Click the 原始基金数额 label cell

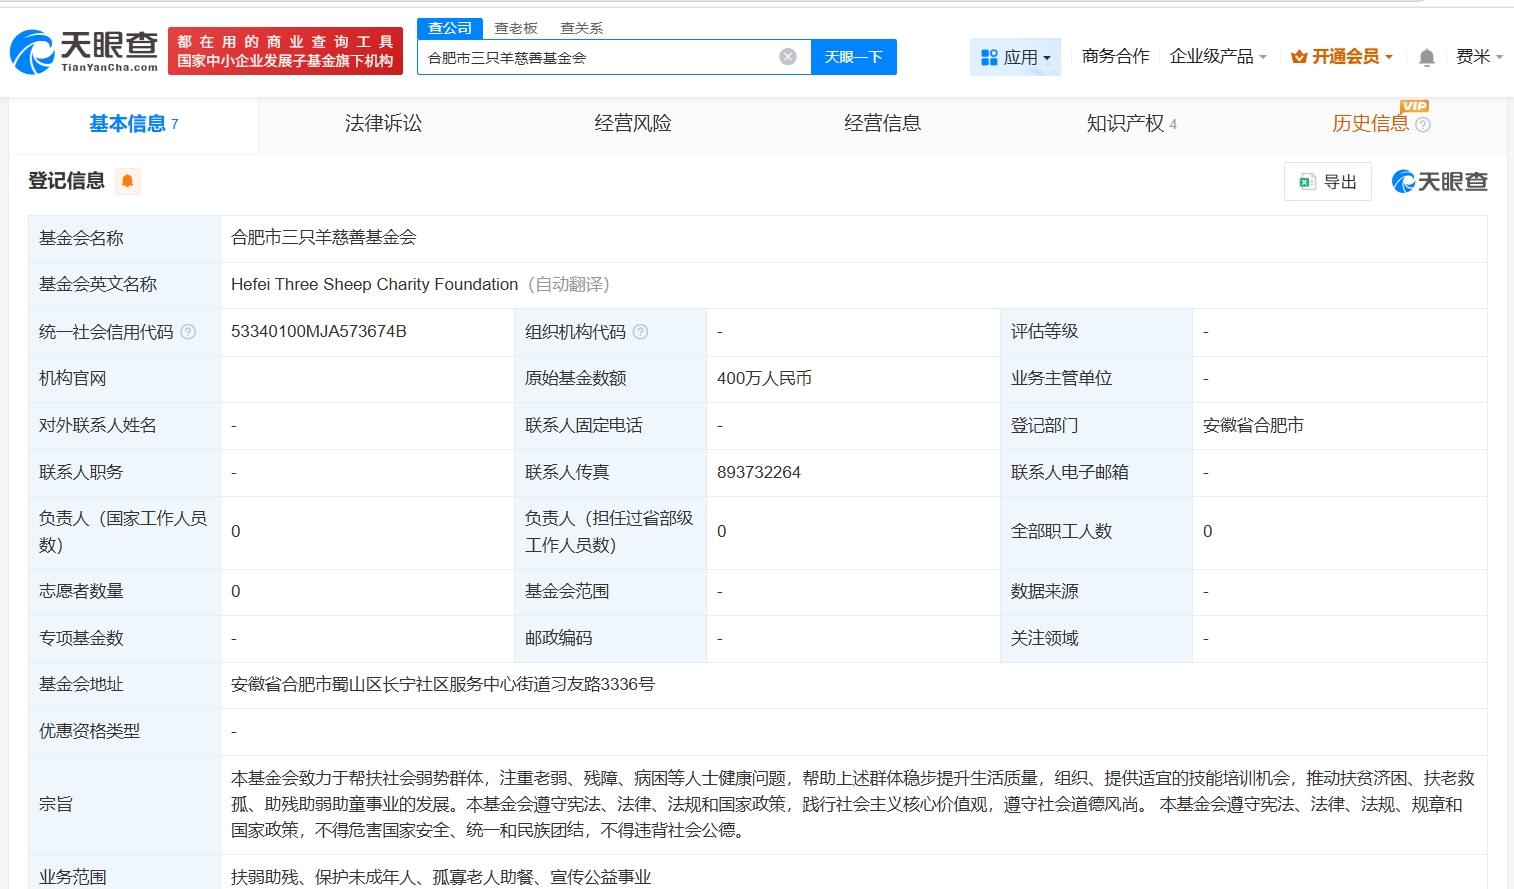[x=610, y=379]
